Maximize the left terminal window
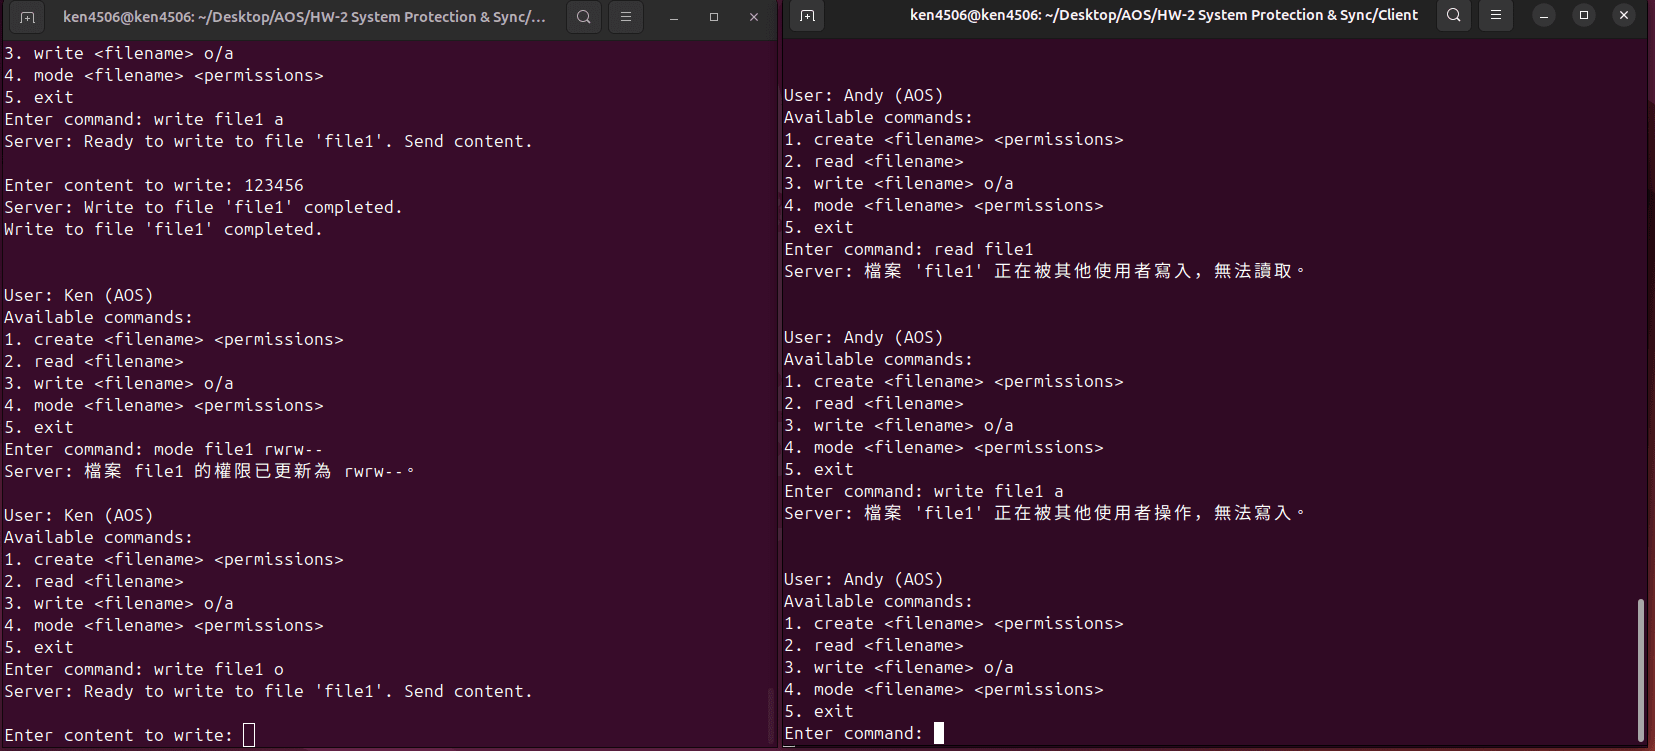The width and height of the screenshot is (1655, 751). point(714,17)
